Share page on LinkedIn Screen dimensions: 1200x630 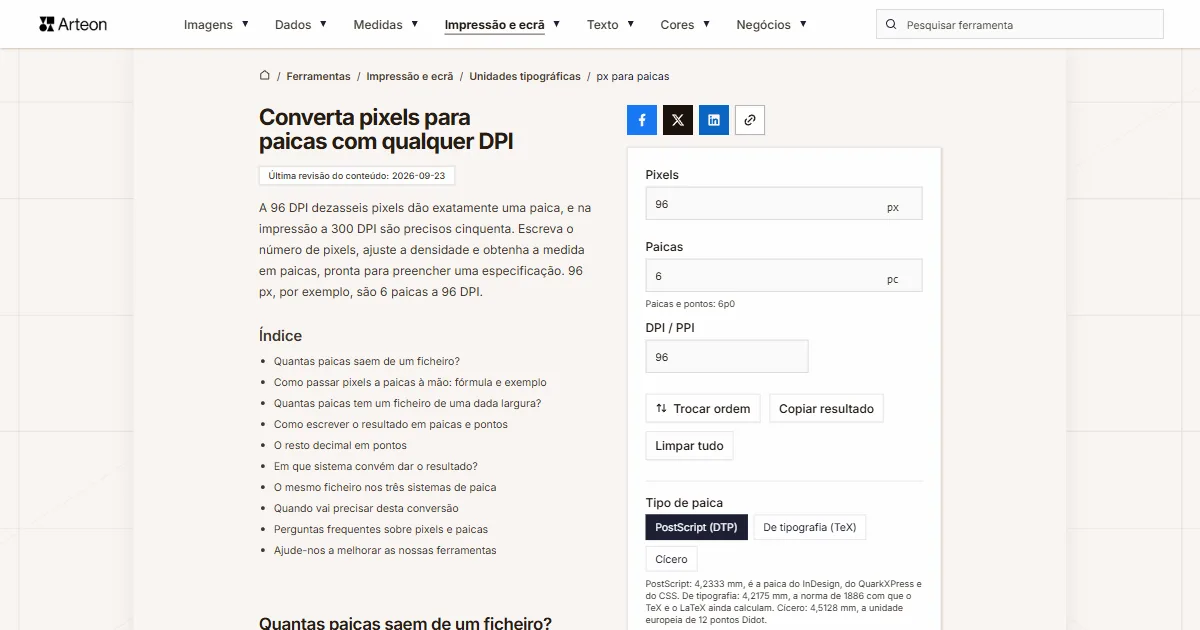714,120
